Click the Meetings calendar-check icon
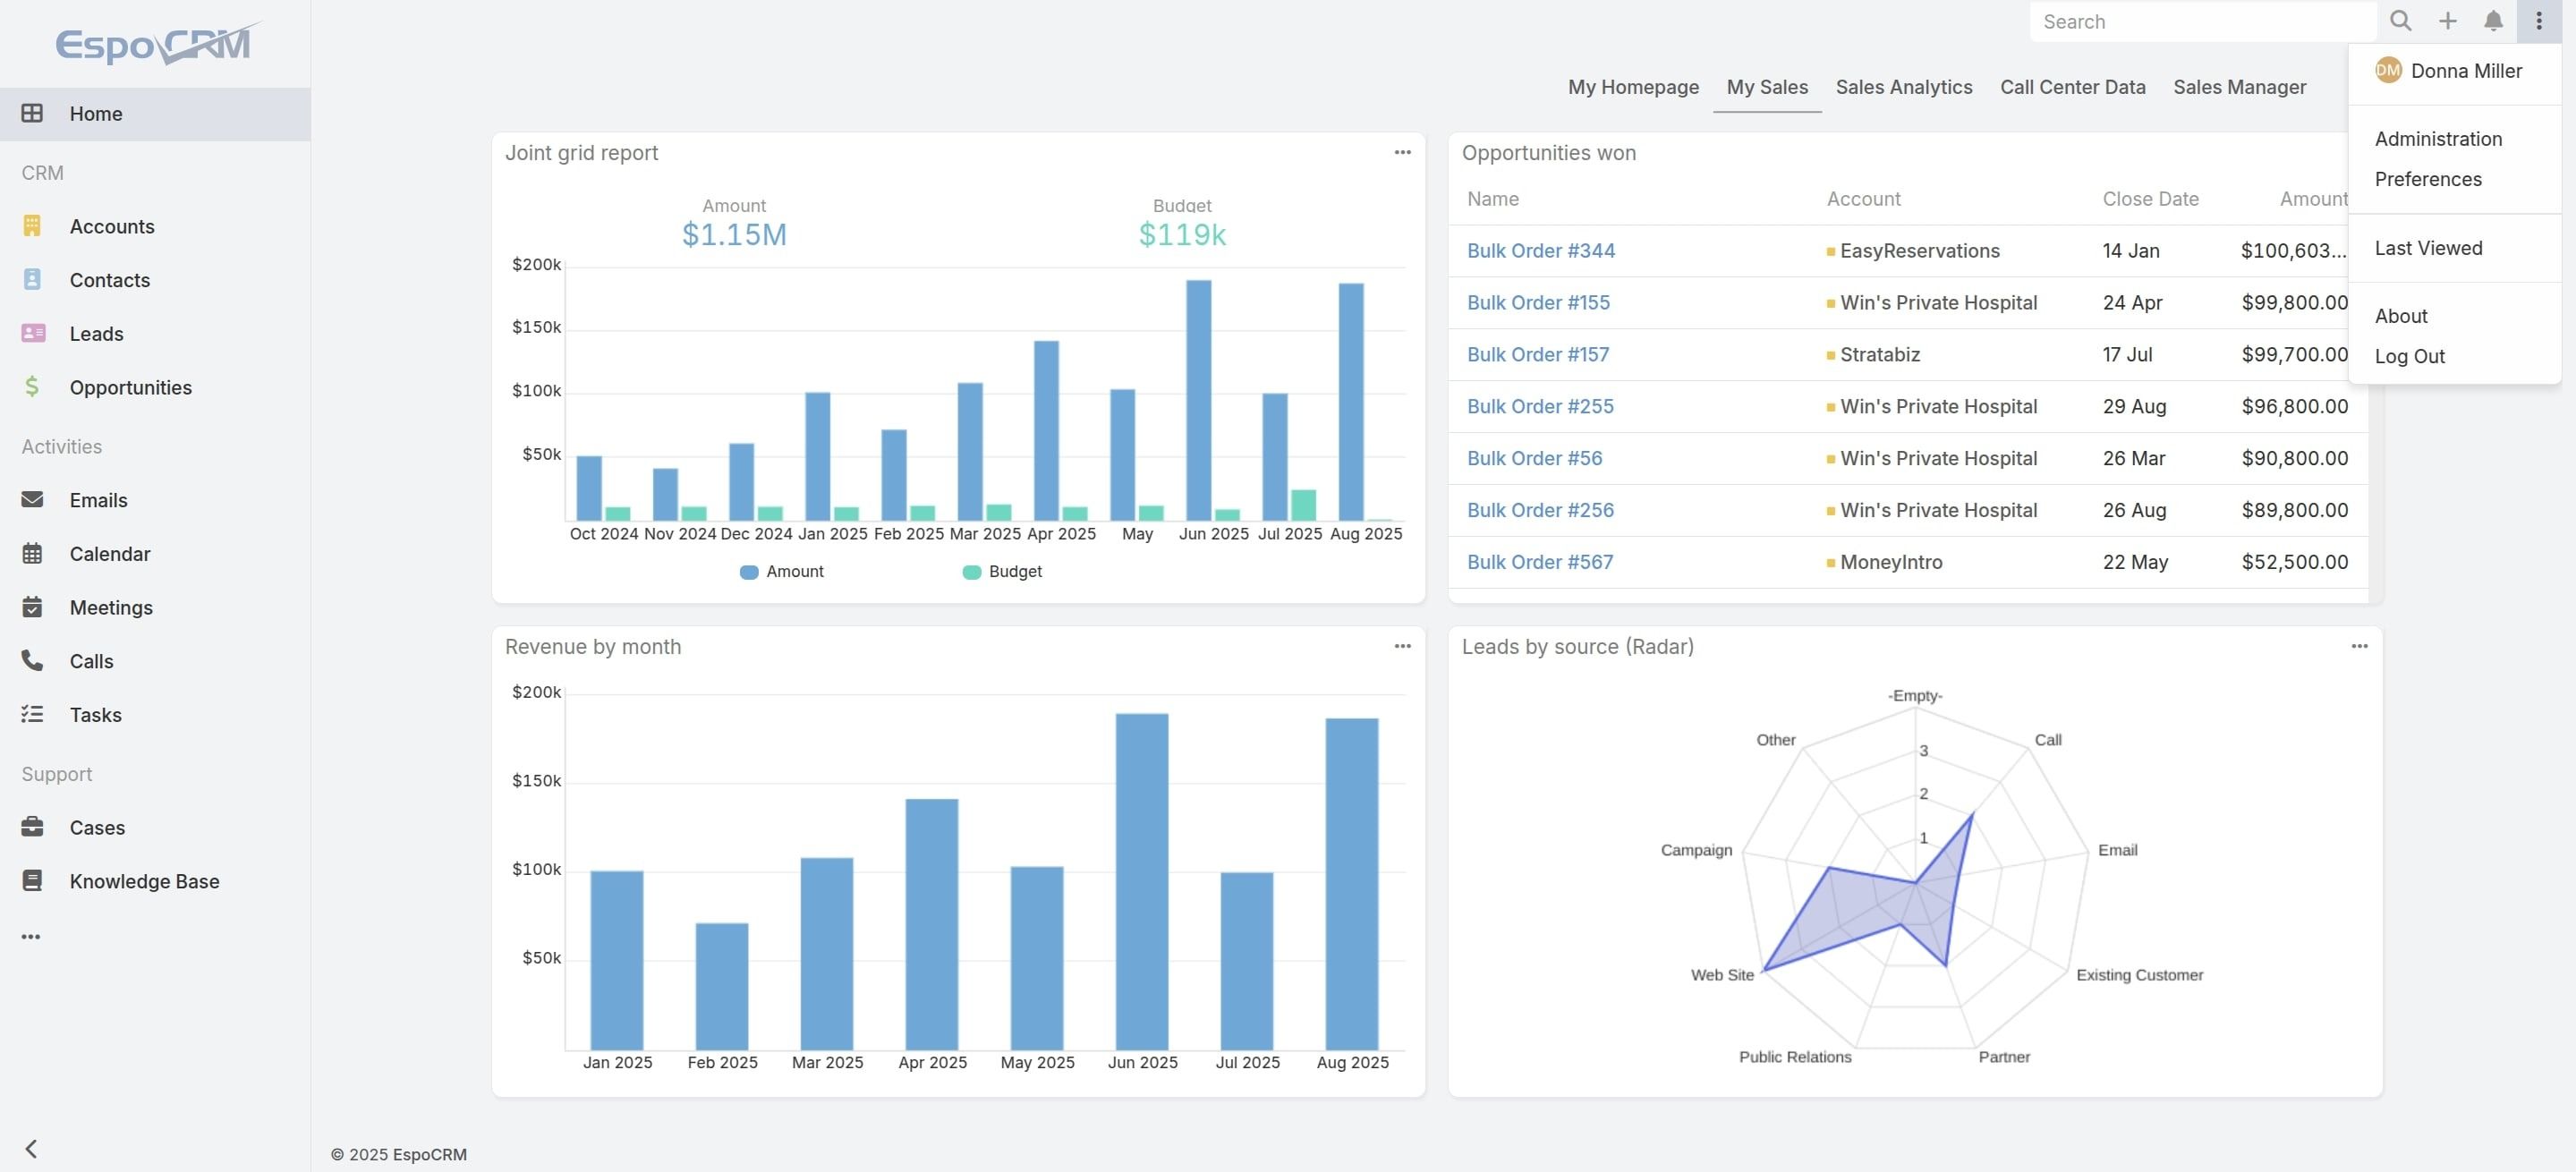Image resolution: width=2576 pixels, height=1172 pixels. tap(32, 606)
